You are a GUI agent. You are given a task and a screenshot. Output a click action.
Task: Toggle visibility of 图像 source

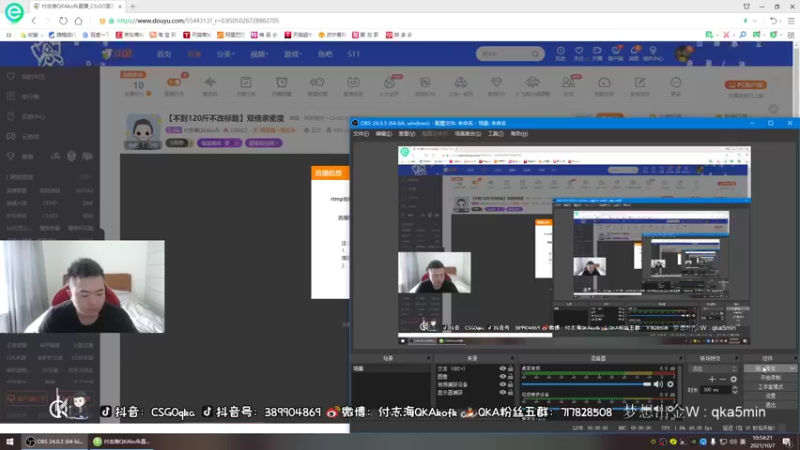(x=503, y=377)
